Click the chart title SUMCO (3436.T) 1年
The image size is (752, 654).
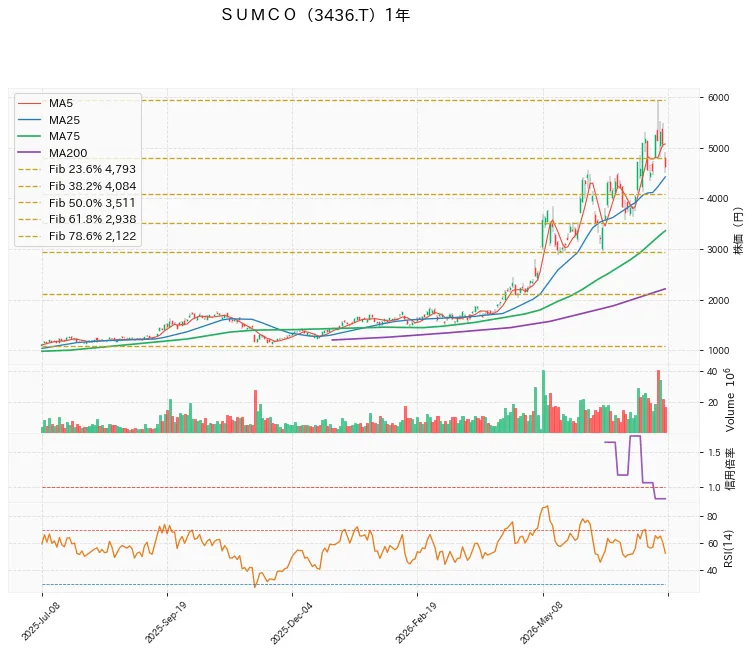(316, 15)
